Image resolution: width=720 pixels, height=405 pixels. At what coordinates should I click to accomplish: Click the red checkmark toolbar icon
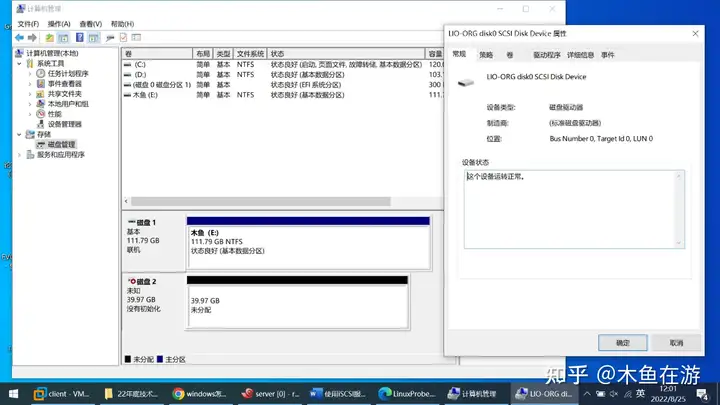coord(123,38)
